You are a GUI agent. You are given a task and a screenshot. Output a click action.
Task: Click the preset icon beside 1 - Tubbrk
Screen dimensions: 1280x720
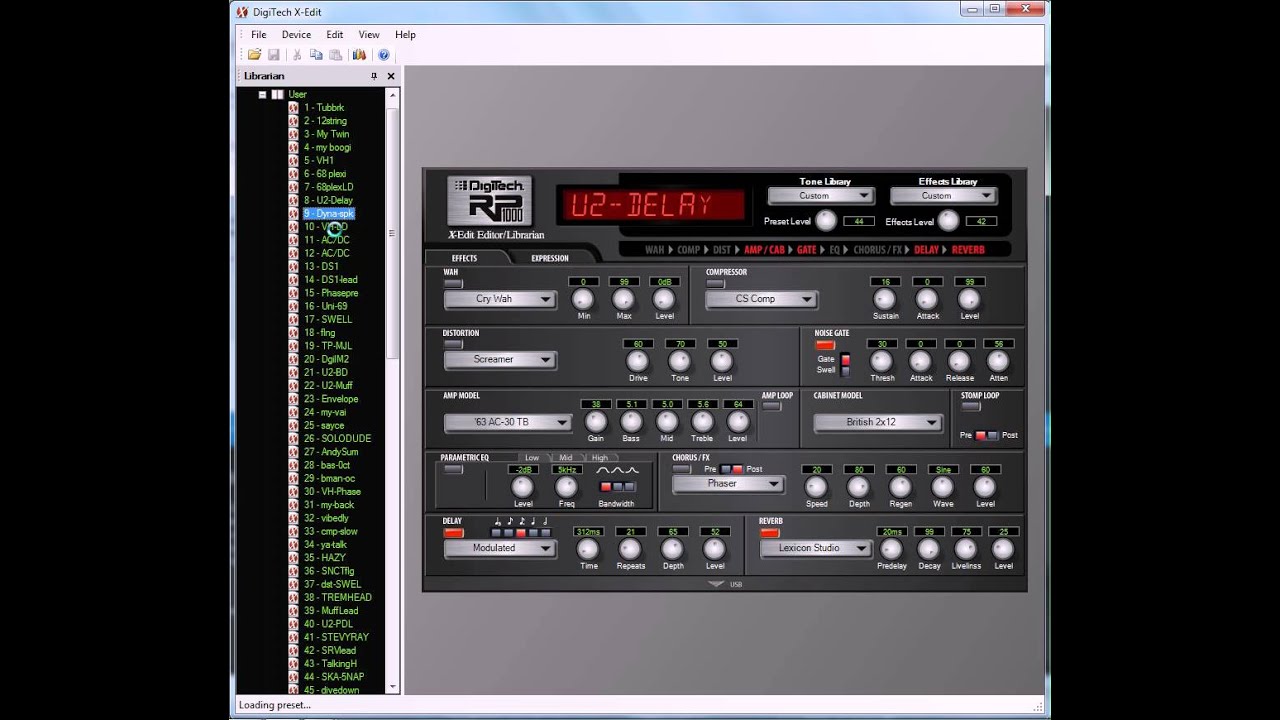[x=293, y=108]
